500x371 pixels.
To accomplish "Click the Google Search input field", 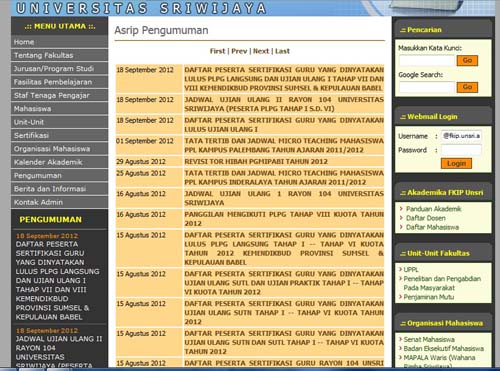I will (427, 87).
